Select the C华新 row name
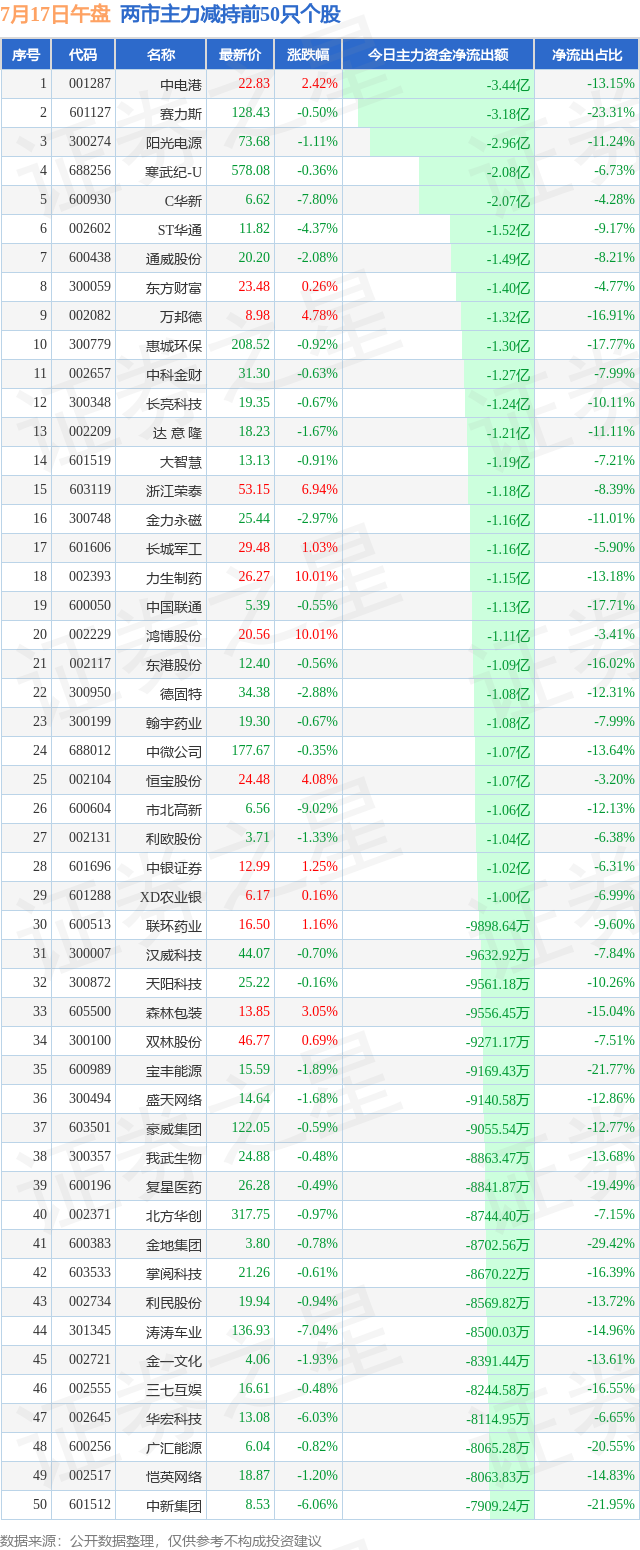Screen dimensions: 640x1550 point(183,200)
